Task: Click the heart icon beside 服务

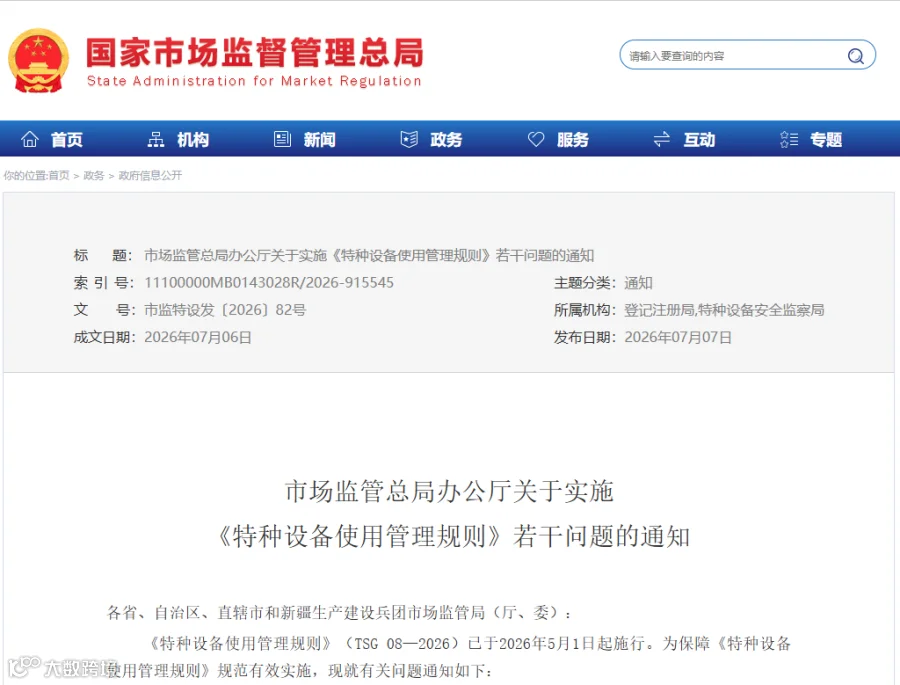Action: 536,139
